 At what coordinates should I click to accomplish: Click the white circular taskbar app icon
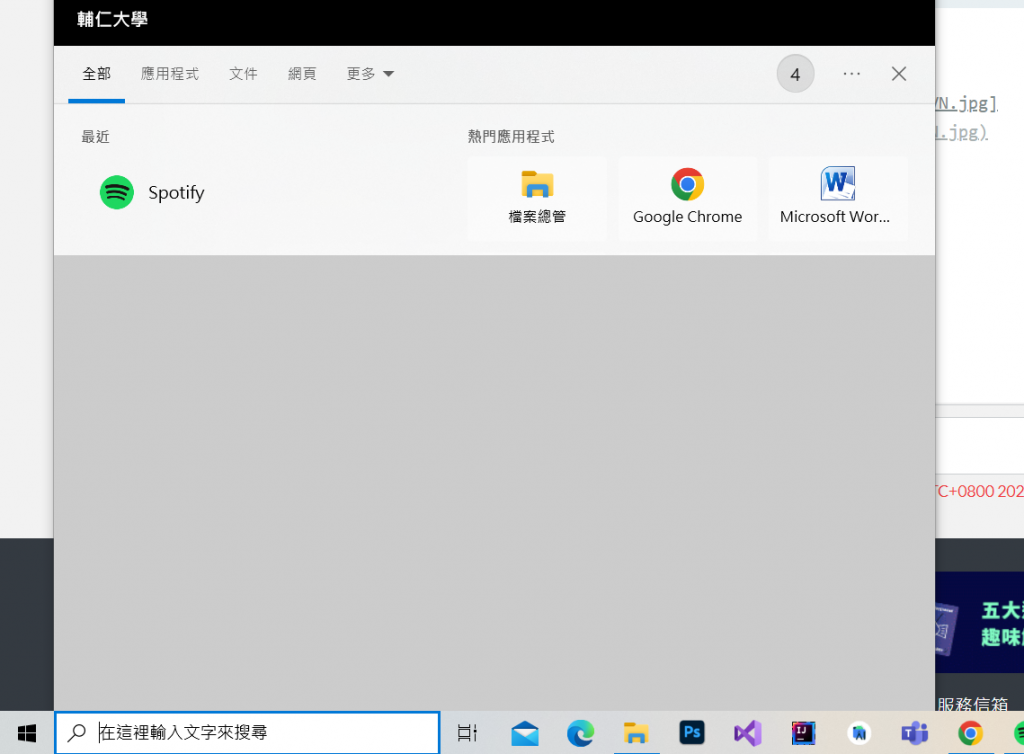coord(859,734)
